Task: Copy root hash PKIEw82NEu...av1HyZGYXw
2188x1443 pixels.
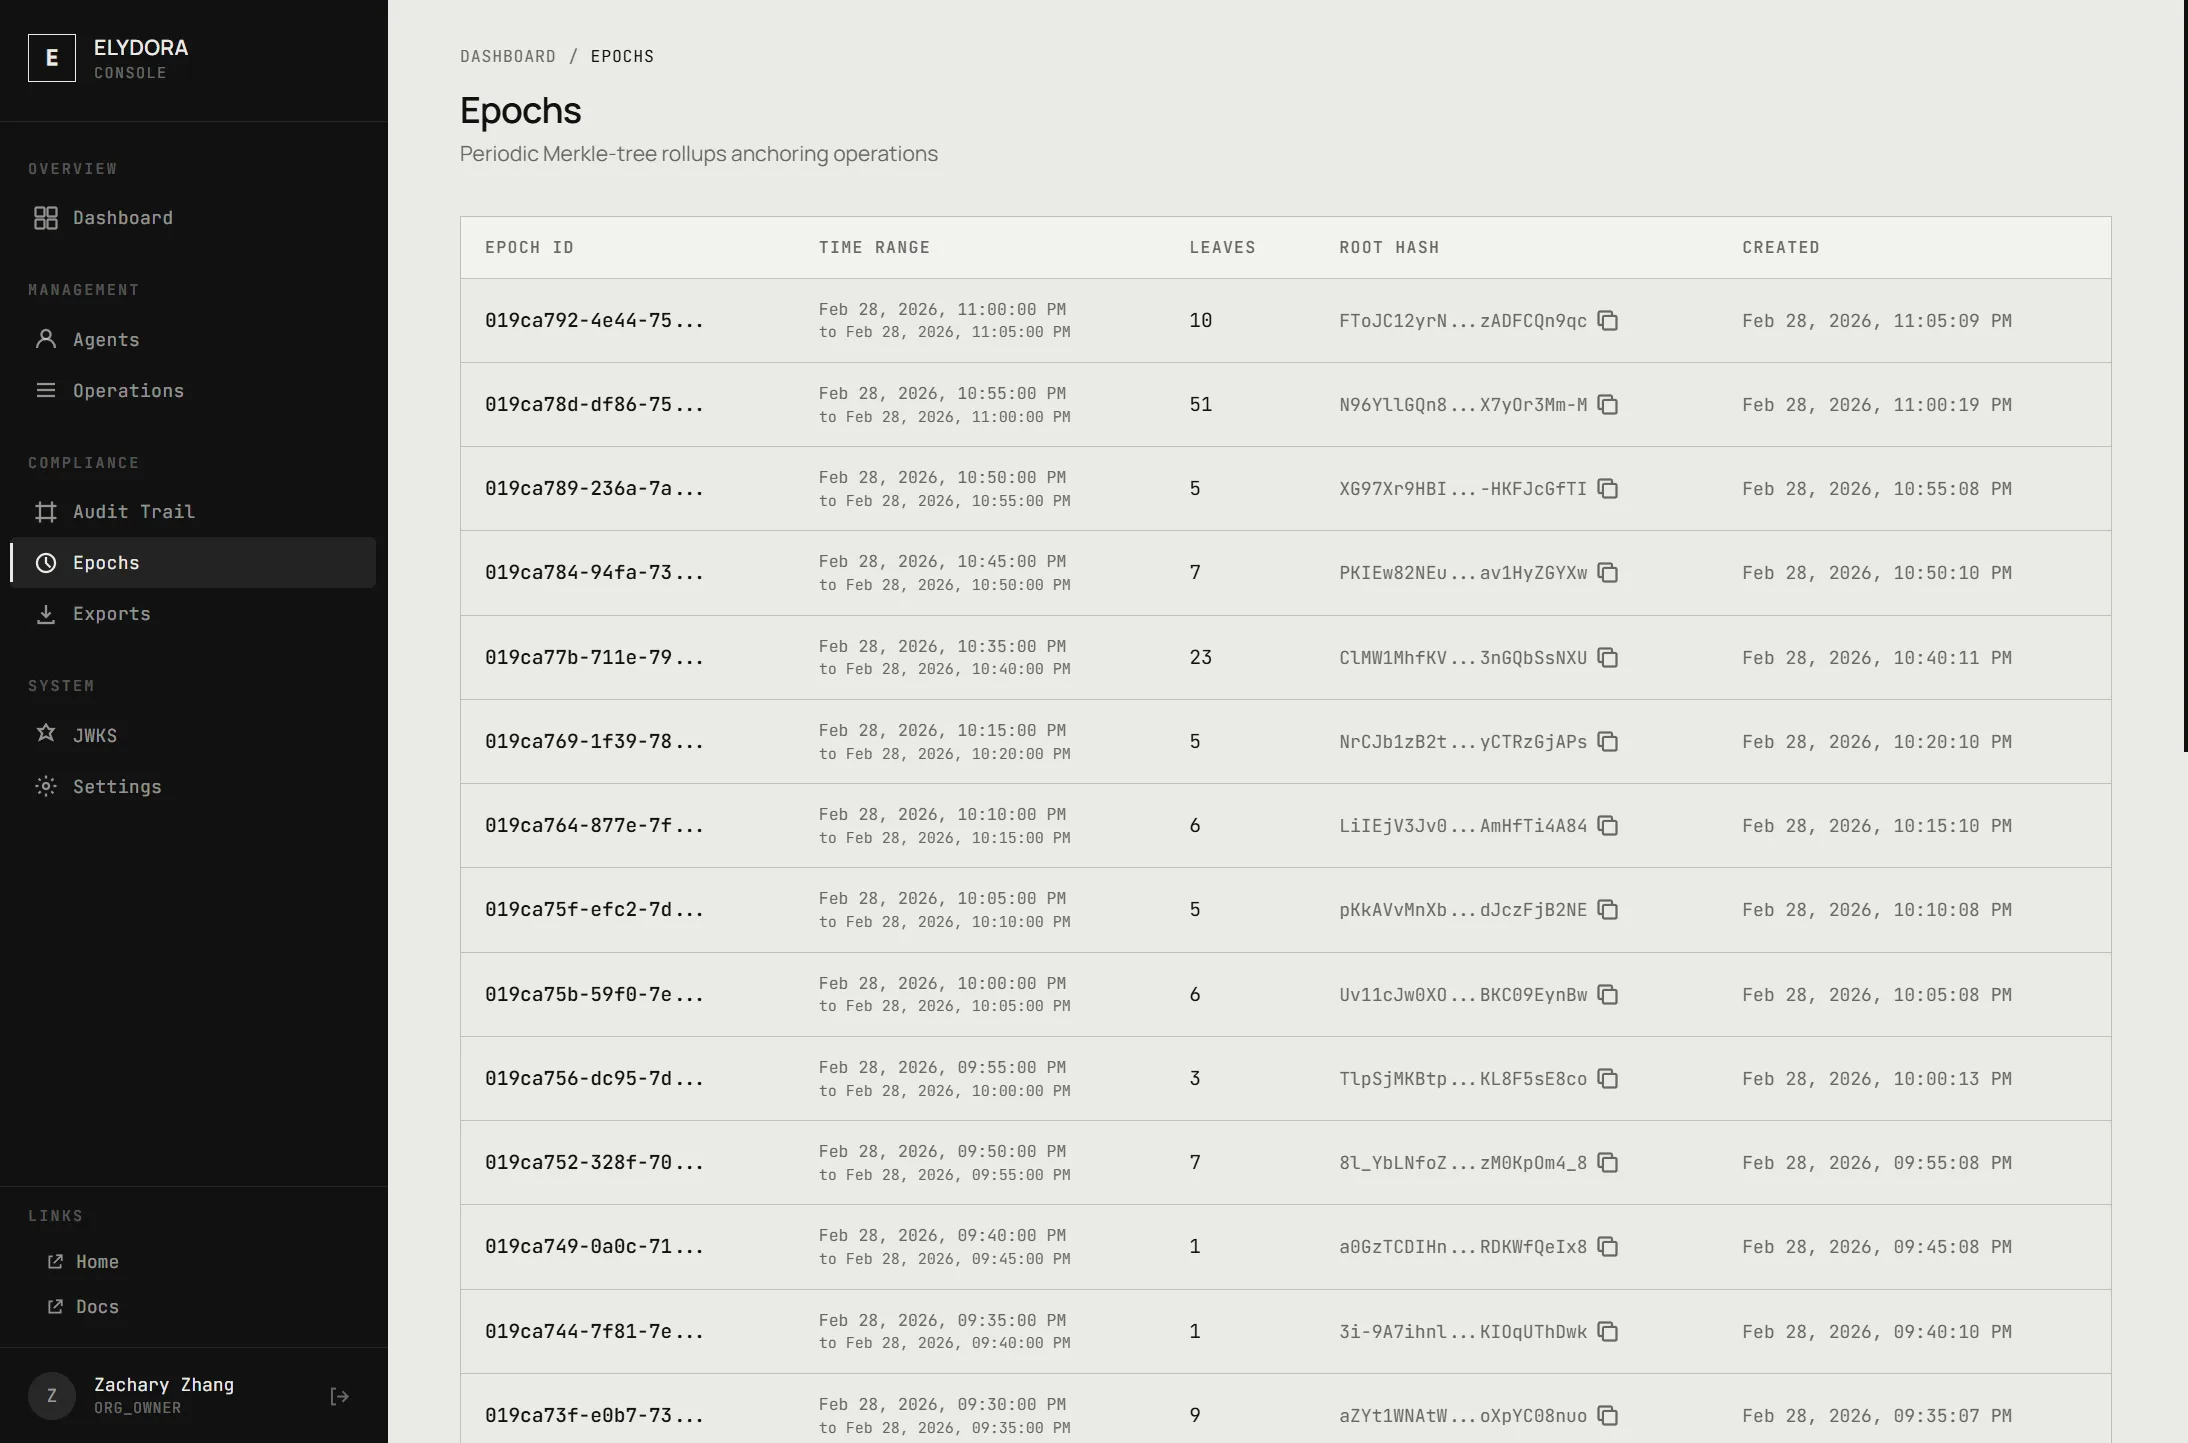Action: (x=1607, y=573)
